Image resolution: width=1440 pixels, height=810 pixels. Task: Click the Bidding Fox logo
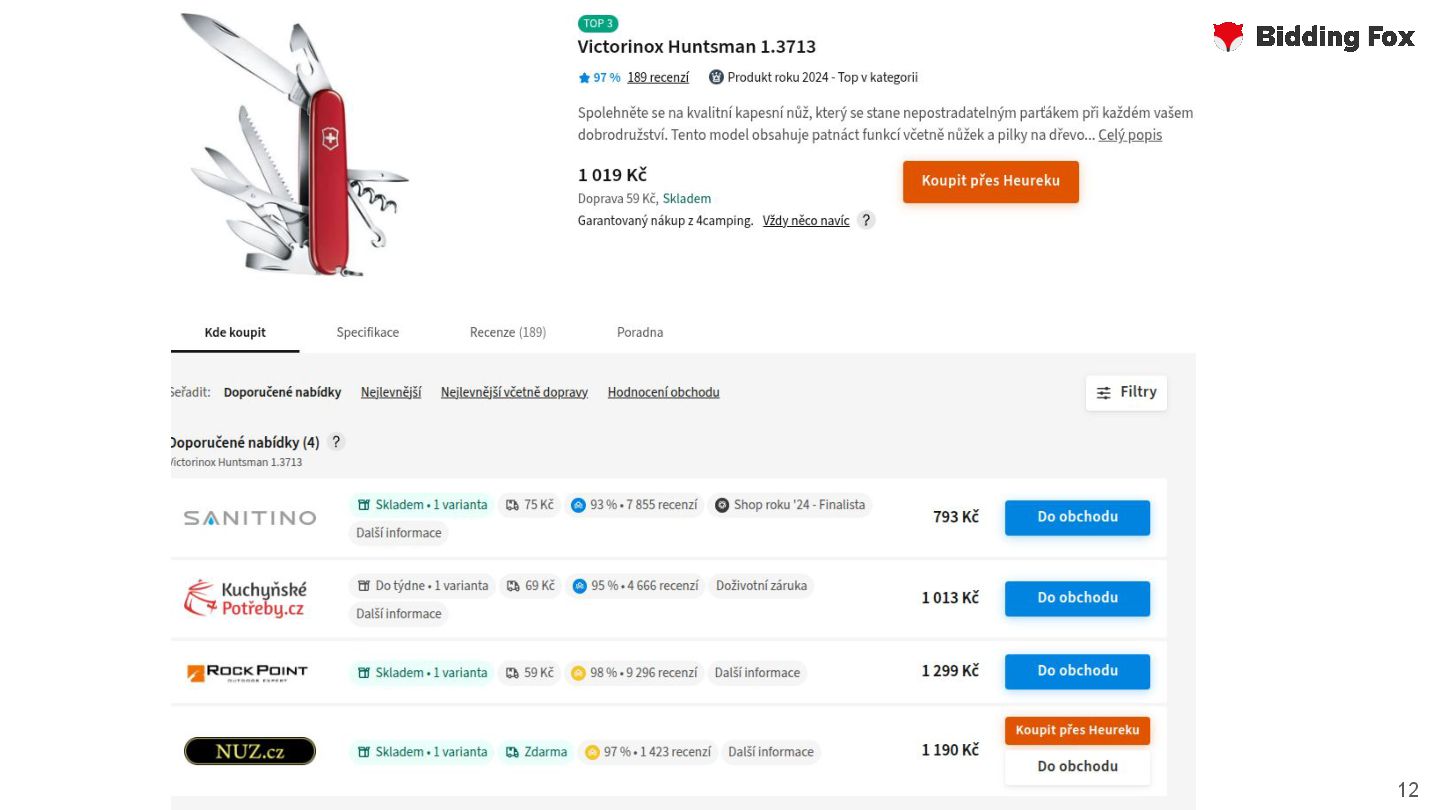coord(1313,37)
